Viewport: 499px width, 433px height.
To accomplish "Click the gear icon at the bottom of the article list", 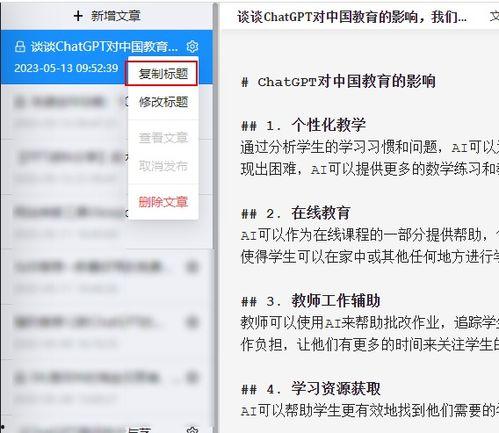I will point(192,430).
